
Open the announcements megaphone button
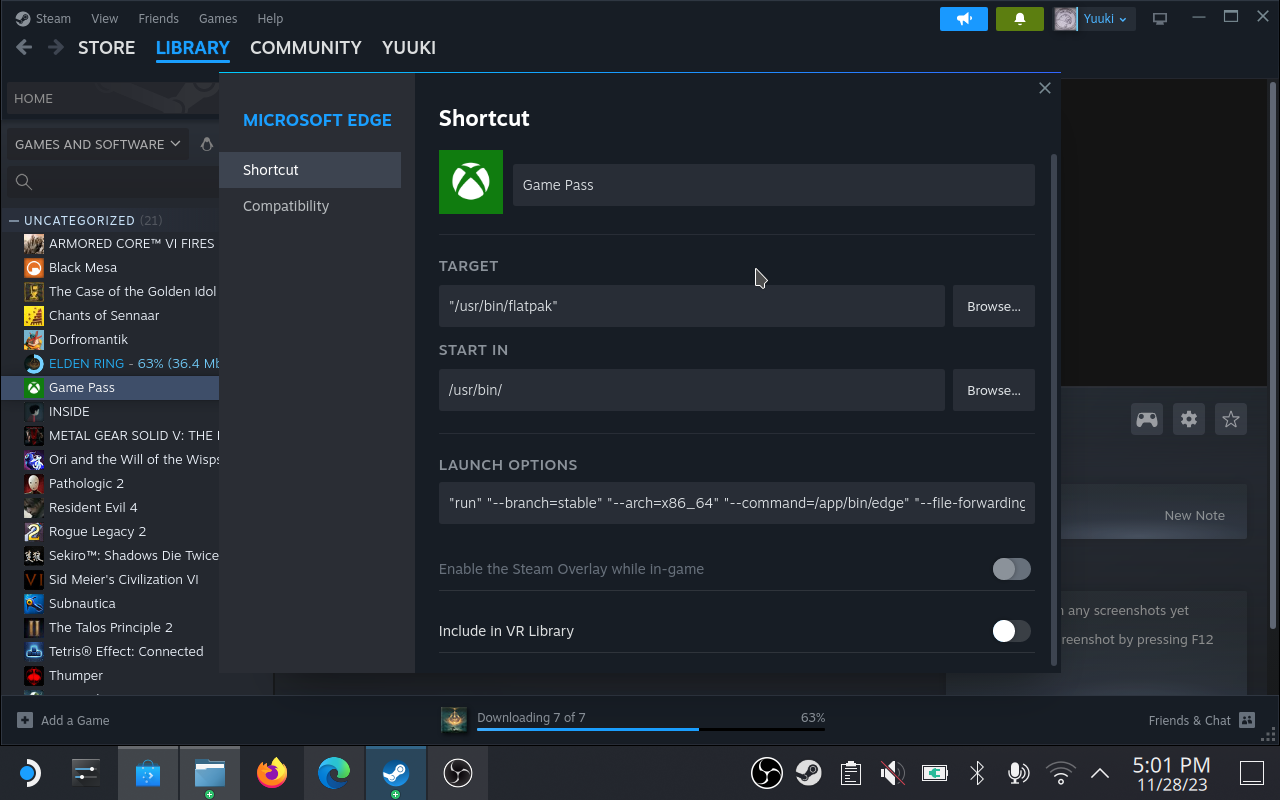coord(964,19)
